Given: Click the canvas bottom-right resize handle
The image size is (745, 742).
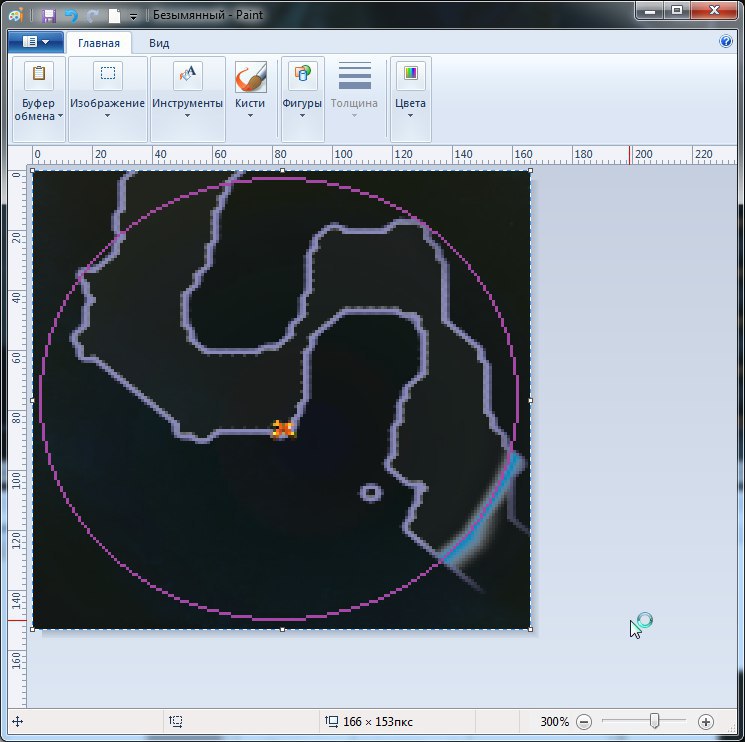Looking at the screenshot, I should pyautogui.click(x=530, y=629).
